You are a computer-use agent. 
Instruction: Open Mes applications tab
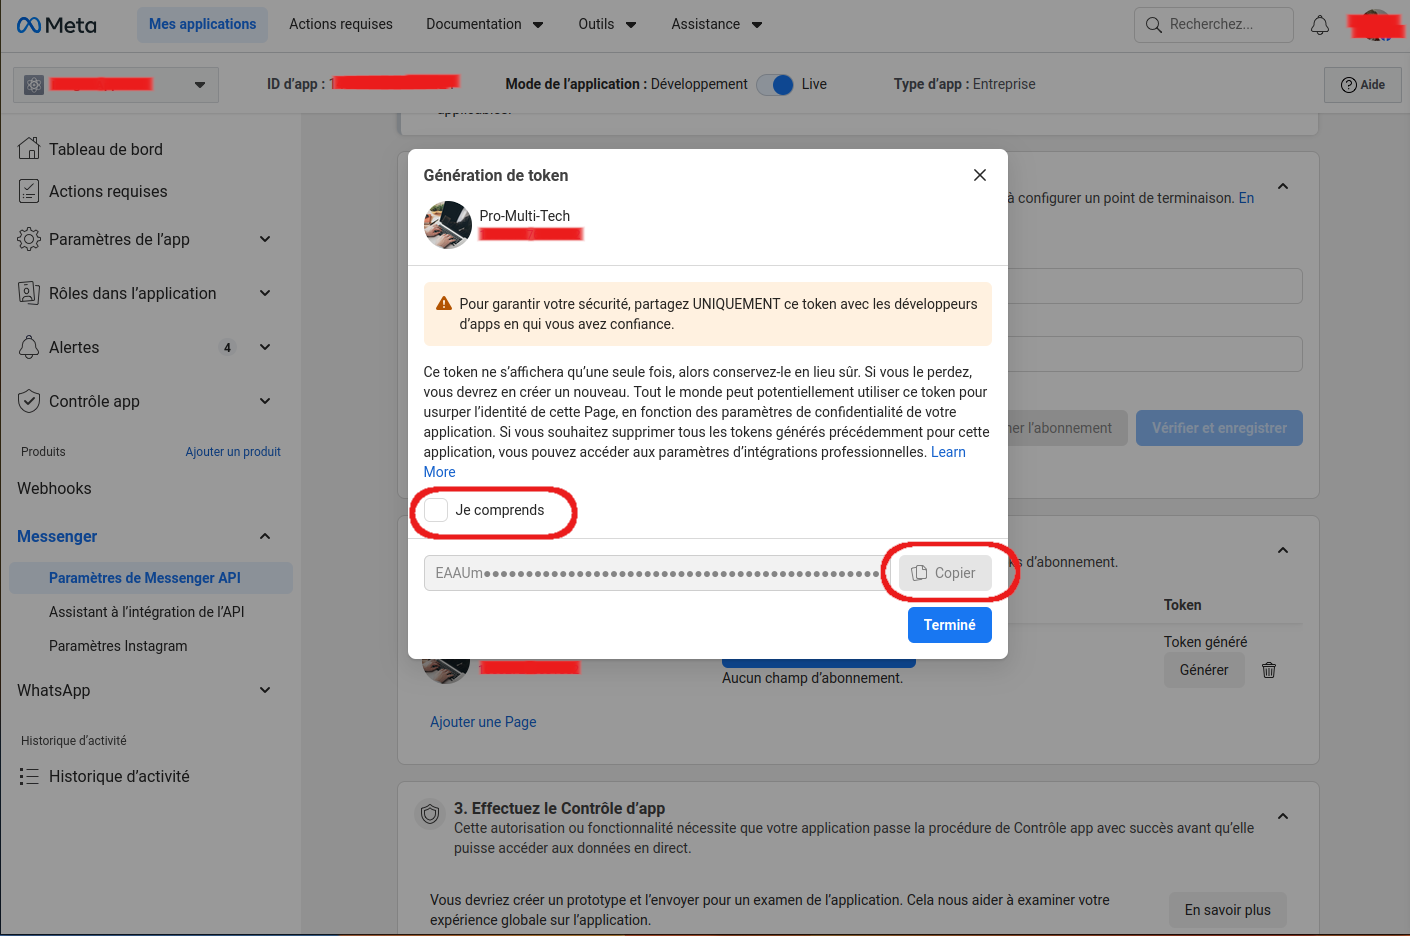[x=203, y=25]
